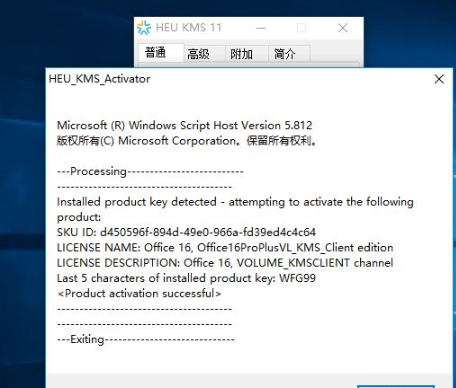
Task: Click the HEU KMS 11 window title text
Action: (x=189, y=28)
